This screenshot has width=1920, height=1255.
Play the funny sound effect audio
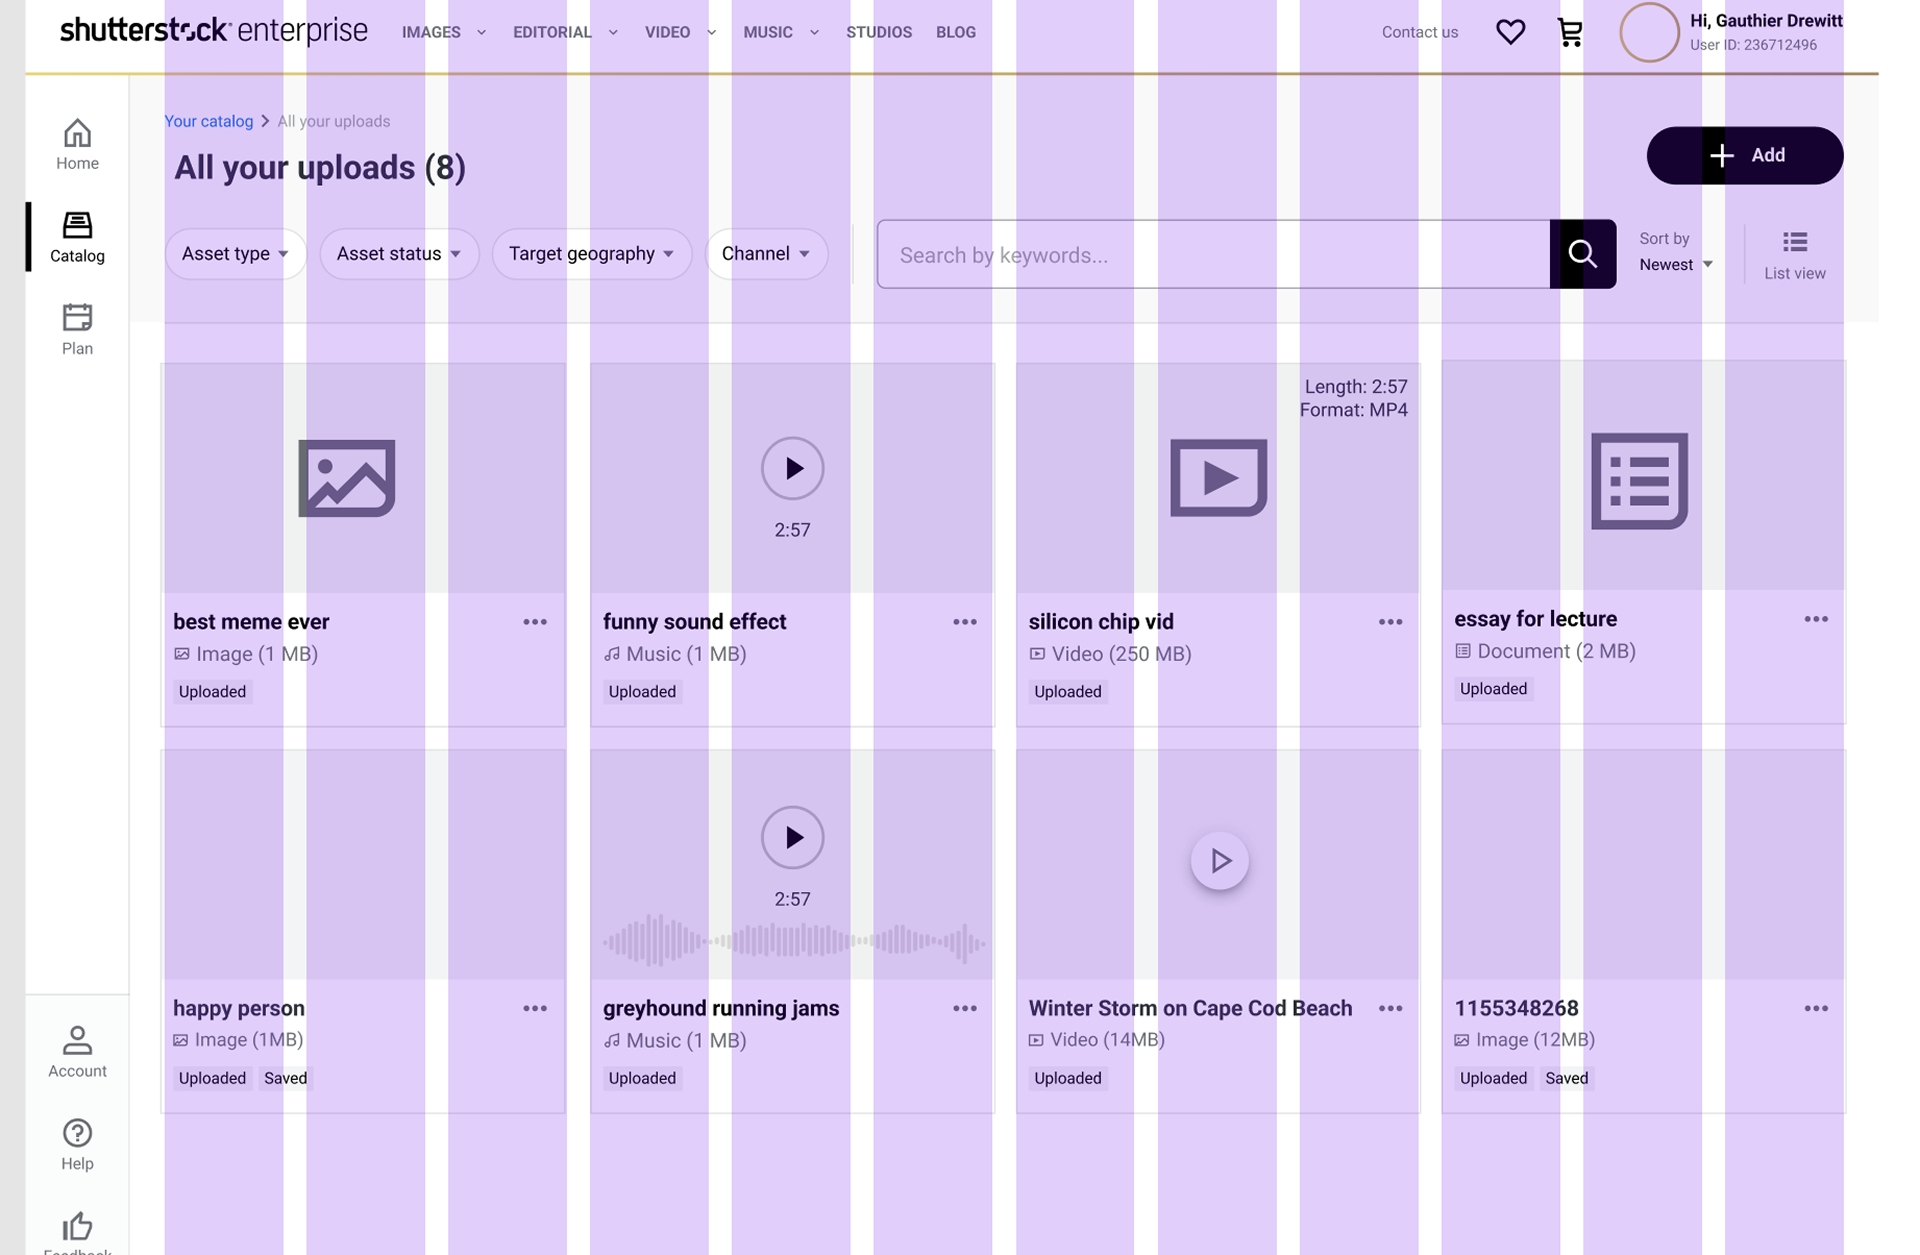[x=792, y=468]
